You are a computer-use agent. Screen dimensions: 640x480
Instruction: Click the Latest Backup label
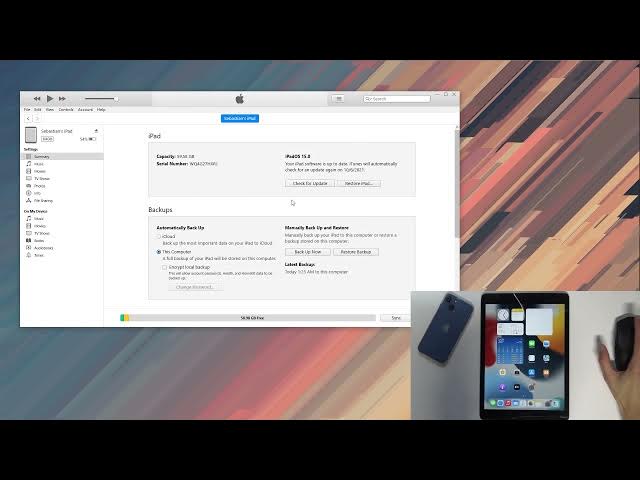click(x=300, y=265)
